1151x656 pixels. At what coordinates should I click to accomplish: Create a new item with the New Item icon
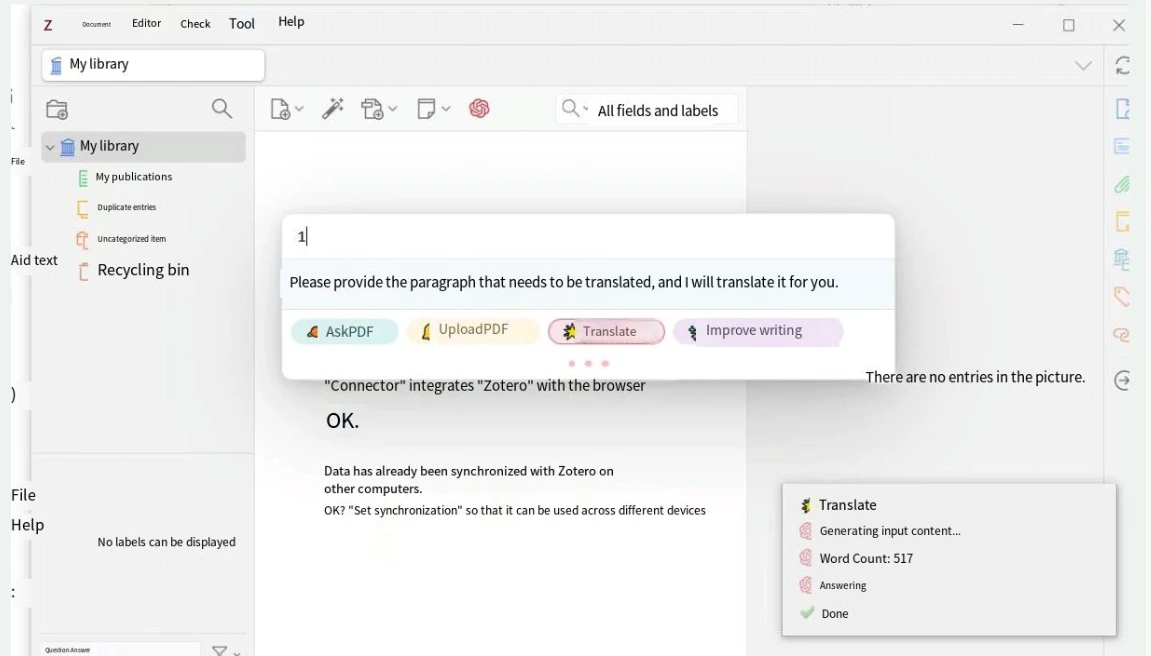point(281,109)
